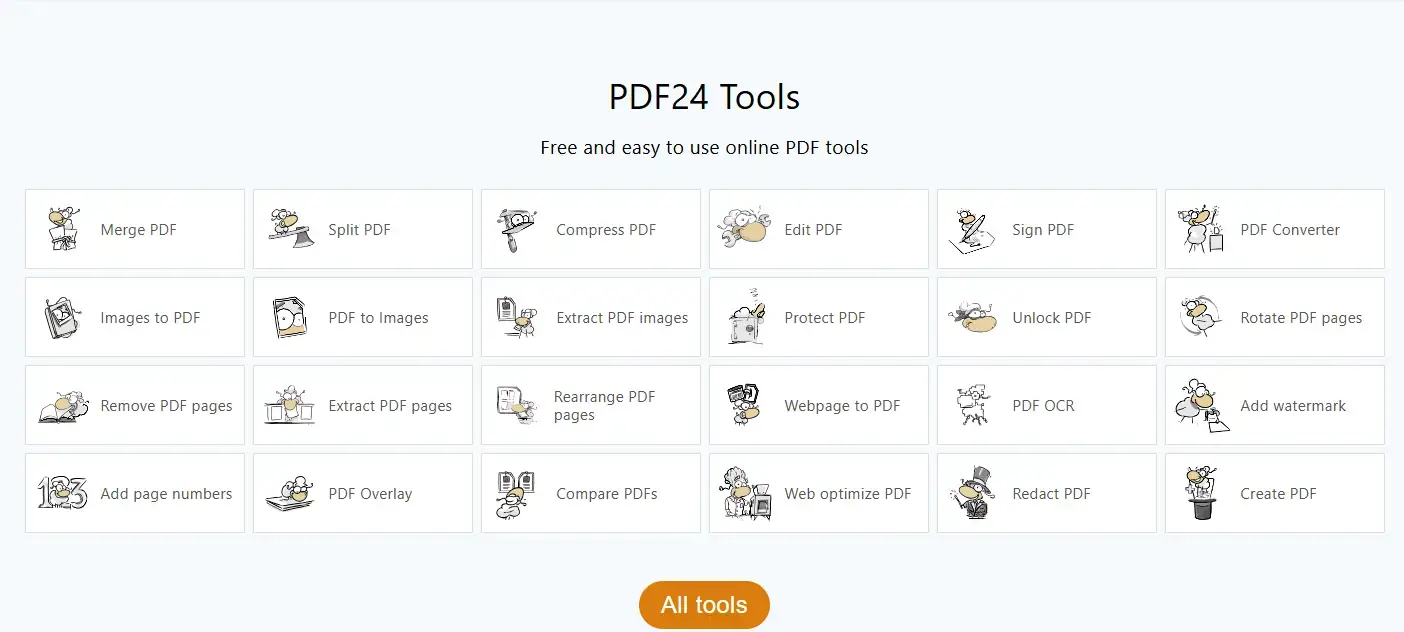Click the Create PDF magic hat icon
The height and width of the screenshot is (632, 1404).
pos(1201,493)
